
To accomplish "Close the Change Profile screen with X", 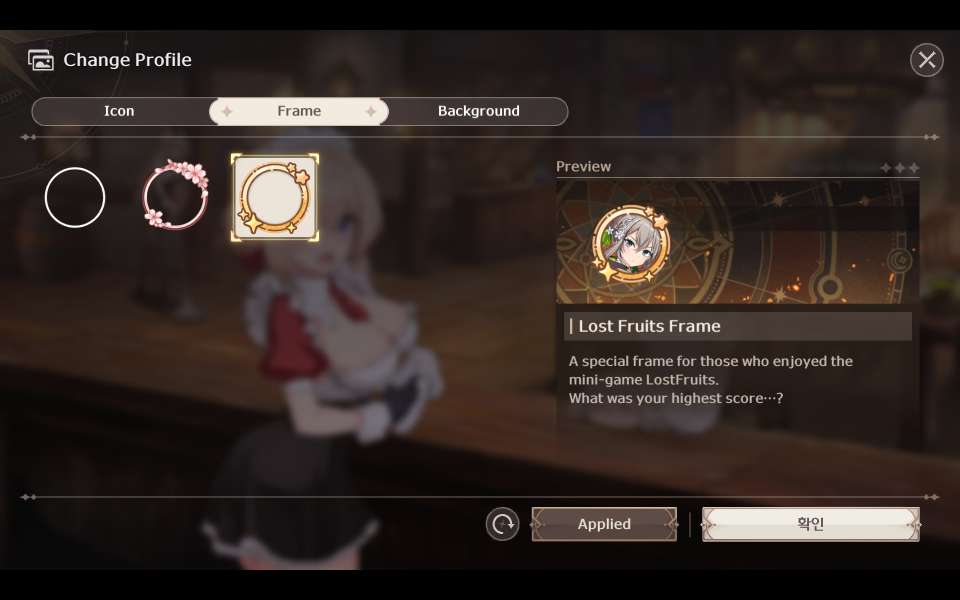I will tap(926, 60).
